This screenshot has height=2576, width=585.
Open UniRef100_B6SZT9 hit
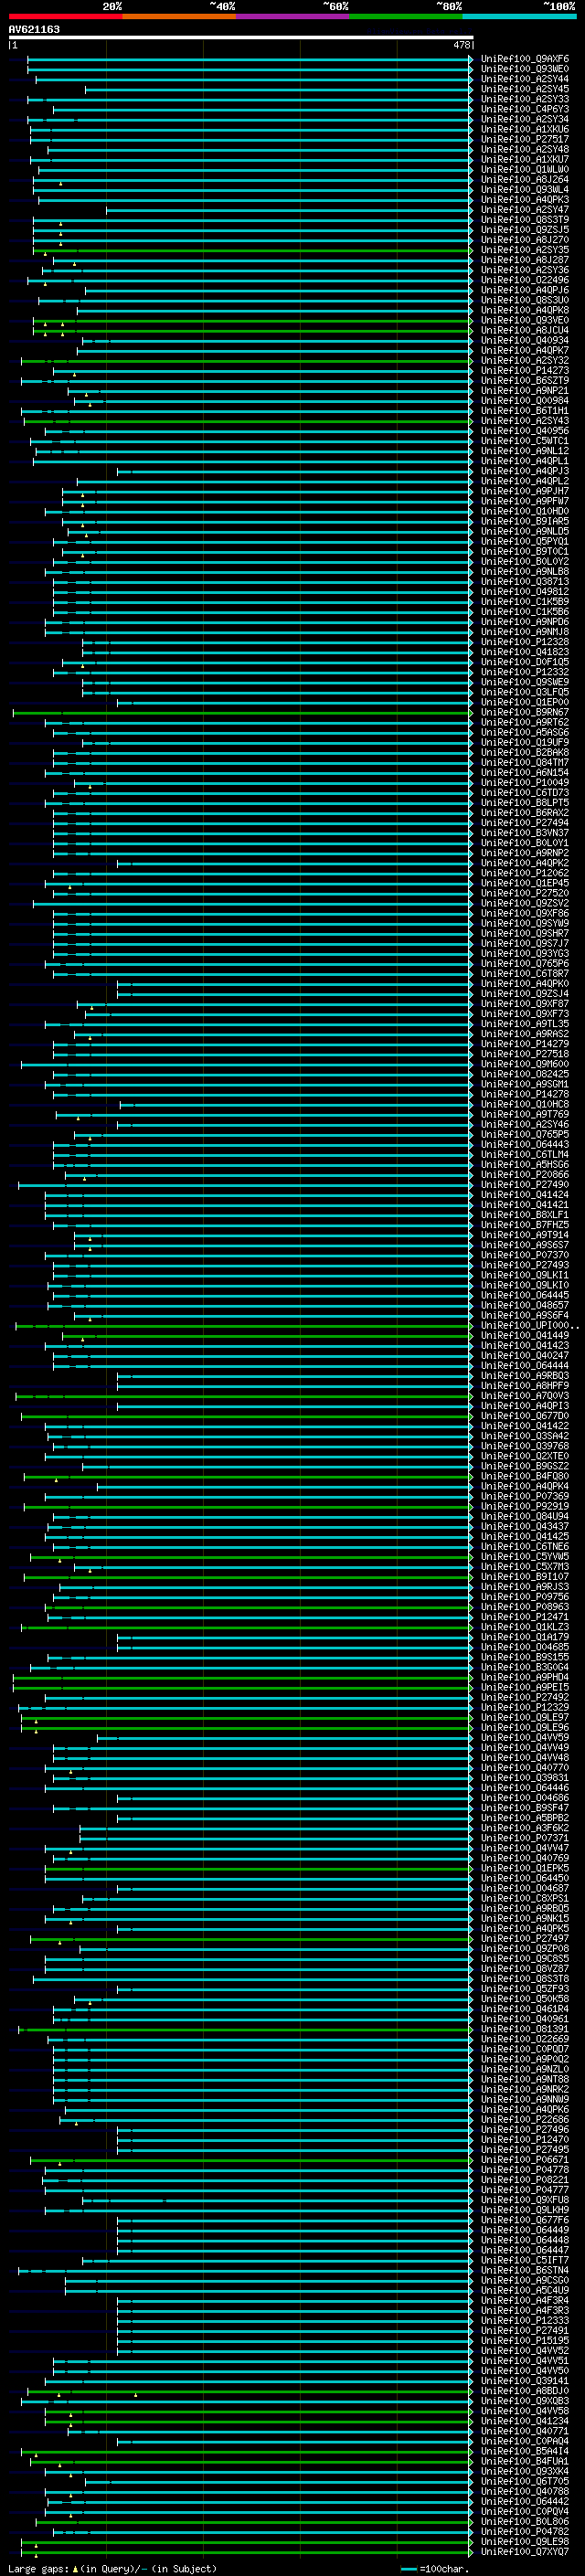(x=525, y=380)
